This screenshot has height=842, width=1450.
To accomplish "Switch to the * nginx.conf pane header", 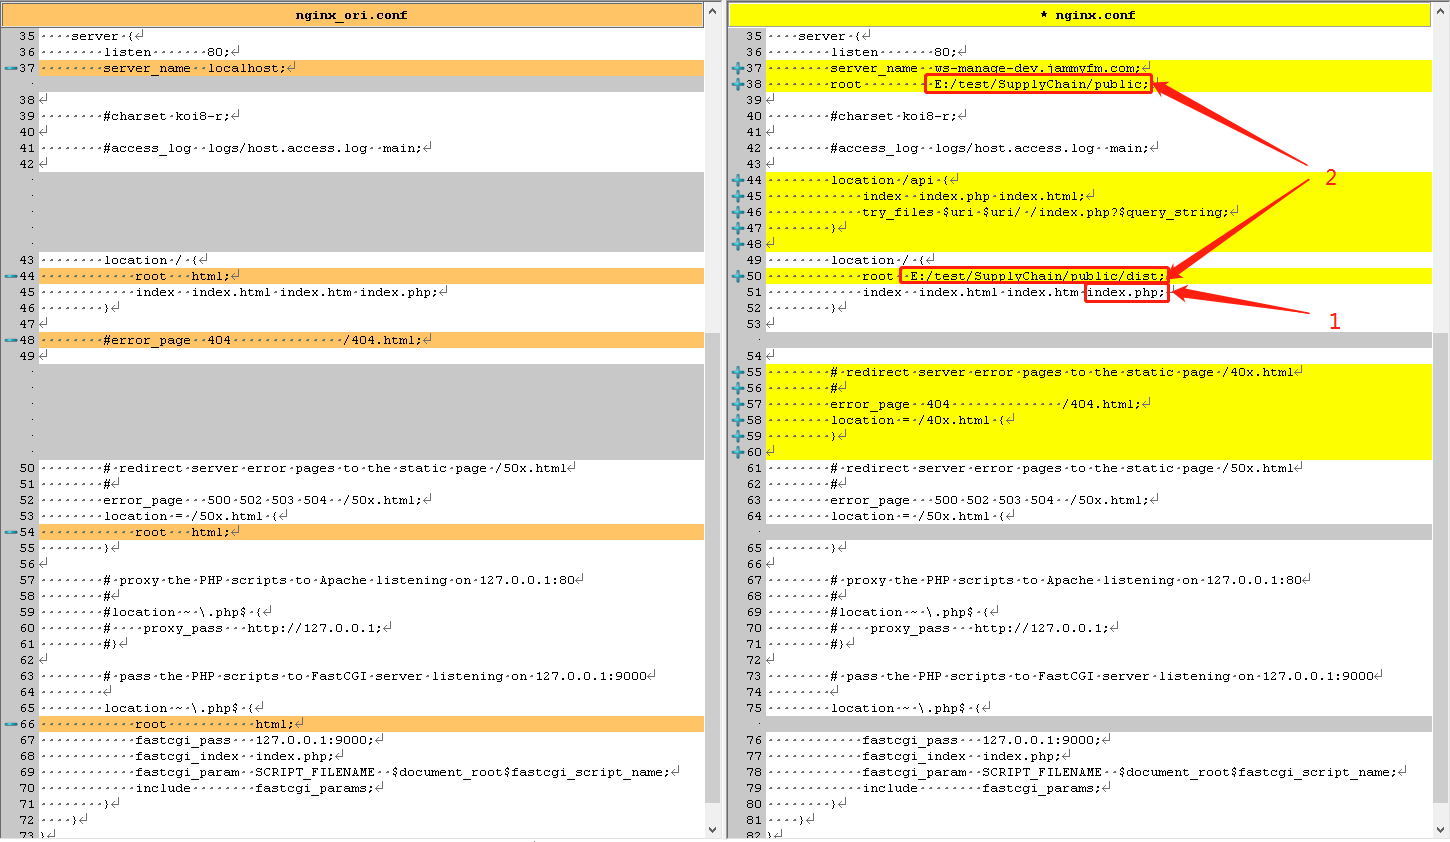I will point(1080,15).
